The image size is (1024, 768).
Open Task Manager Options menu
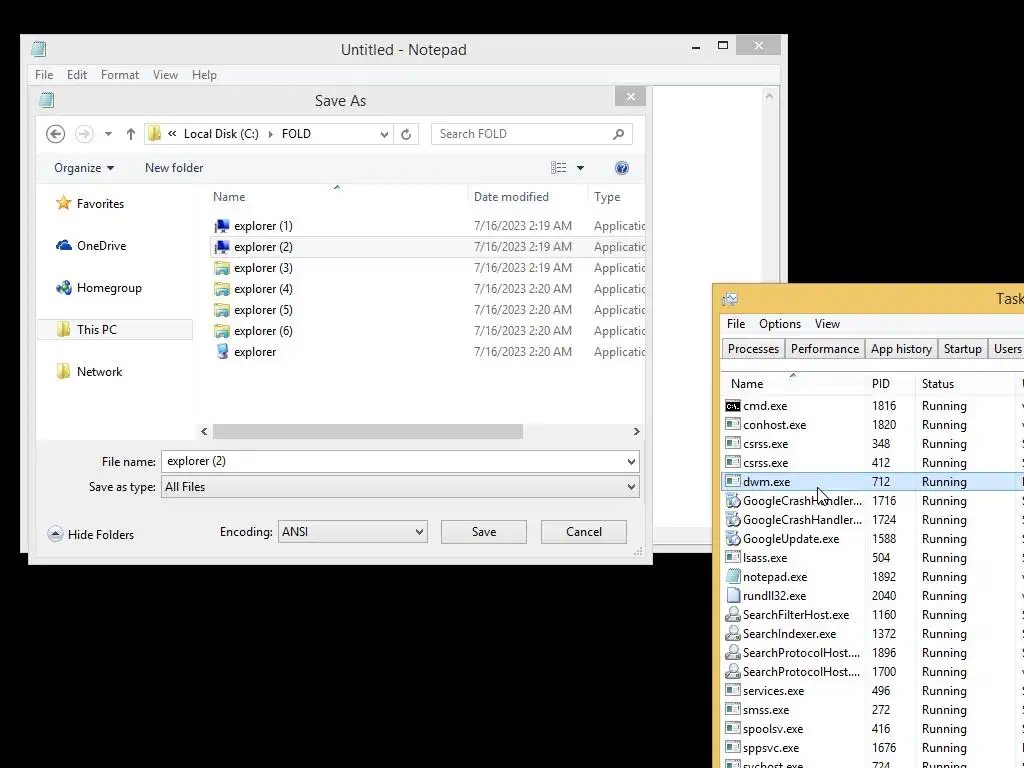coord(780,324)
